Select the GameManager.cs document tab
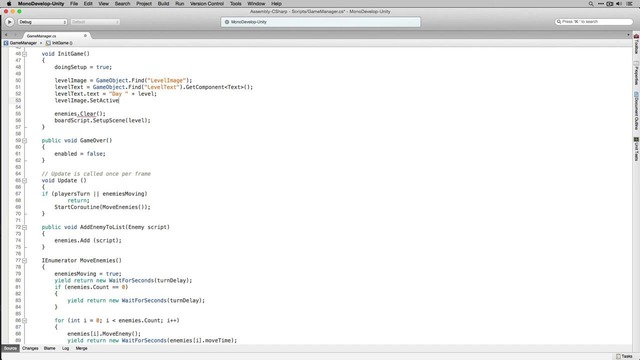 pyautogui.click(x=55, y=36)
